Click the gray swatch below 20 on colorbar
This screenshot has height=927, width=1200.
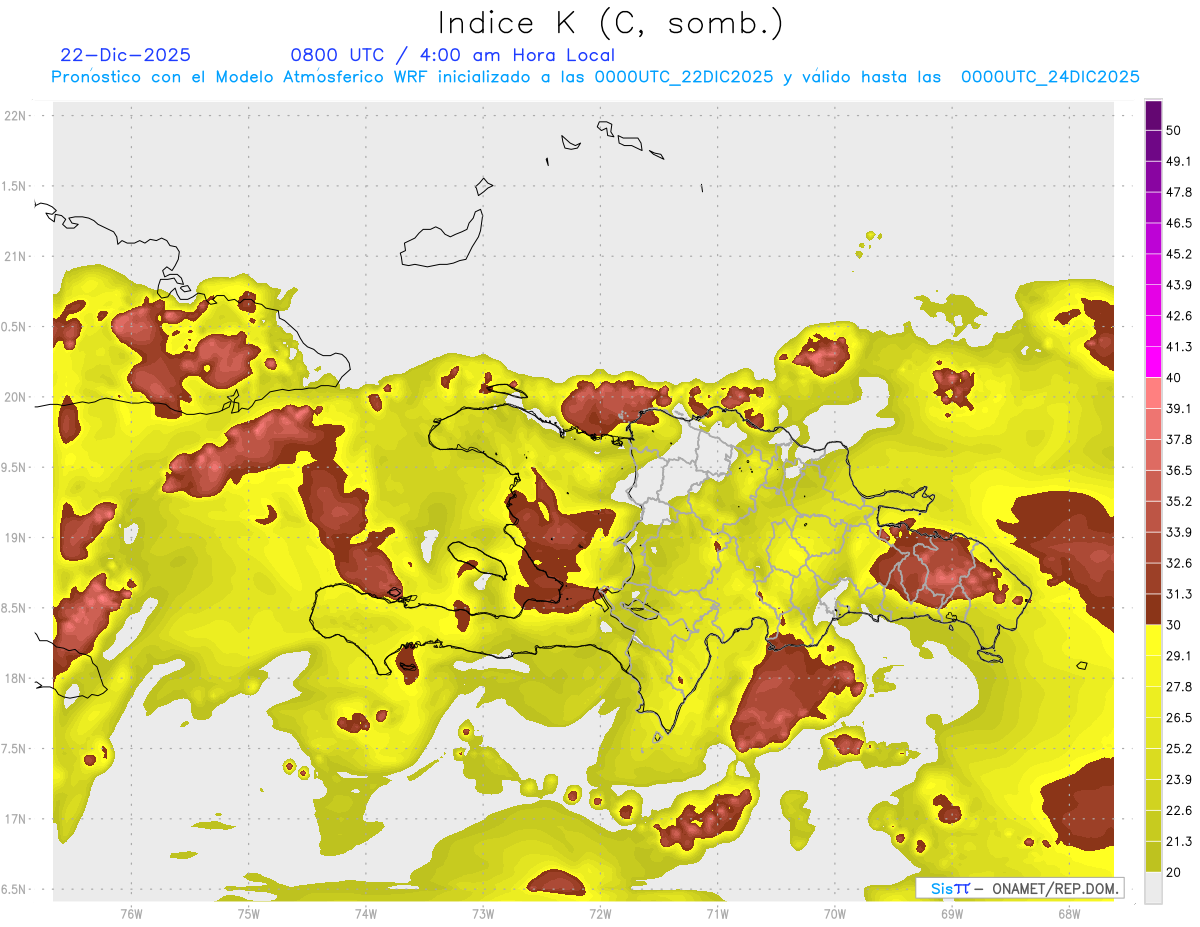[1153, 887]
